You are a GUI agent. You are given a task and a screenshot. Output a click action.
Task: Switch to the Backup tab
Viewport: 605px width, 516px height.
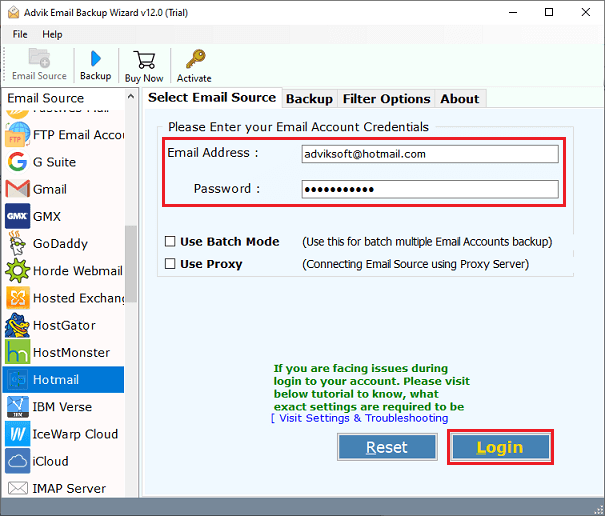pyautogui.click(x=309, y=99)
